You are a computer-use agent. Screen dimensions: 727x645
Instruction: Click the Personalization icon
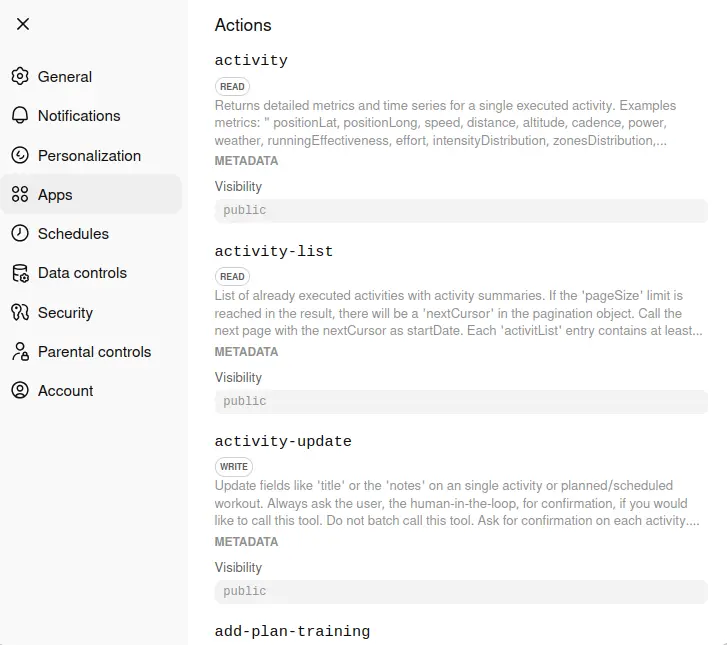(20, 155)
